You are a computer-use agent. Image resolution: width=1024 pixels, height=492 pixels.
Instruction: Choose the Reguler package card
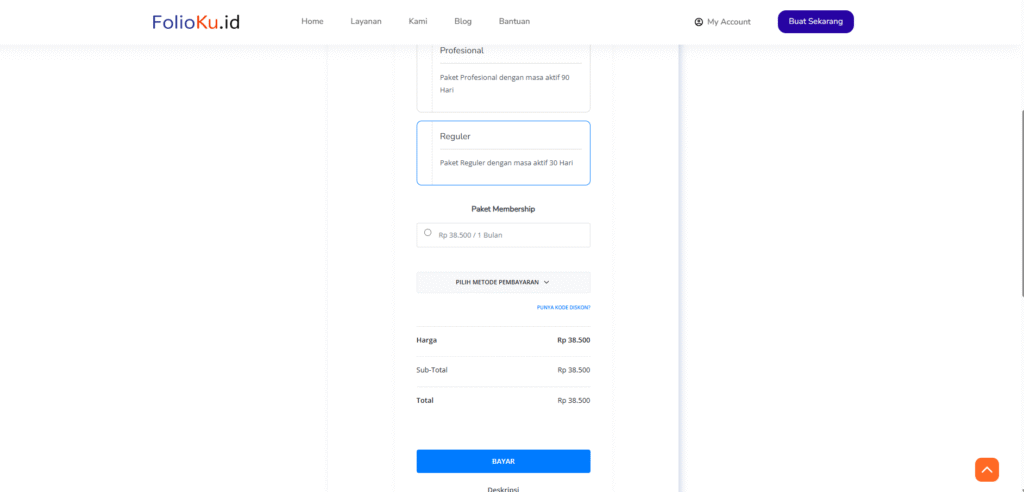click(503, 153)
